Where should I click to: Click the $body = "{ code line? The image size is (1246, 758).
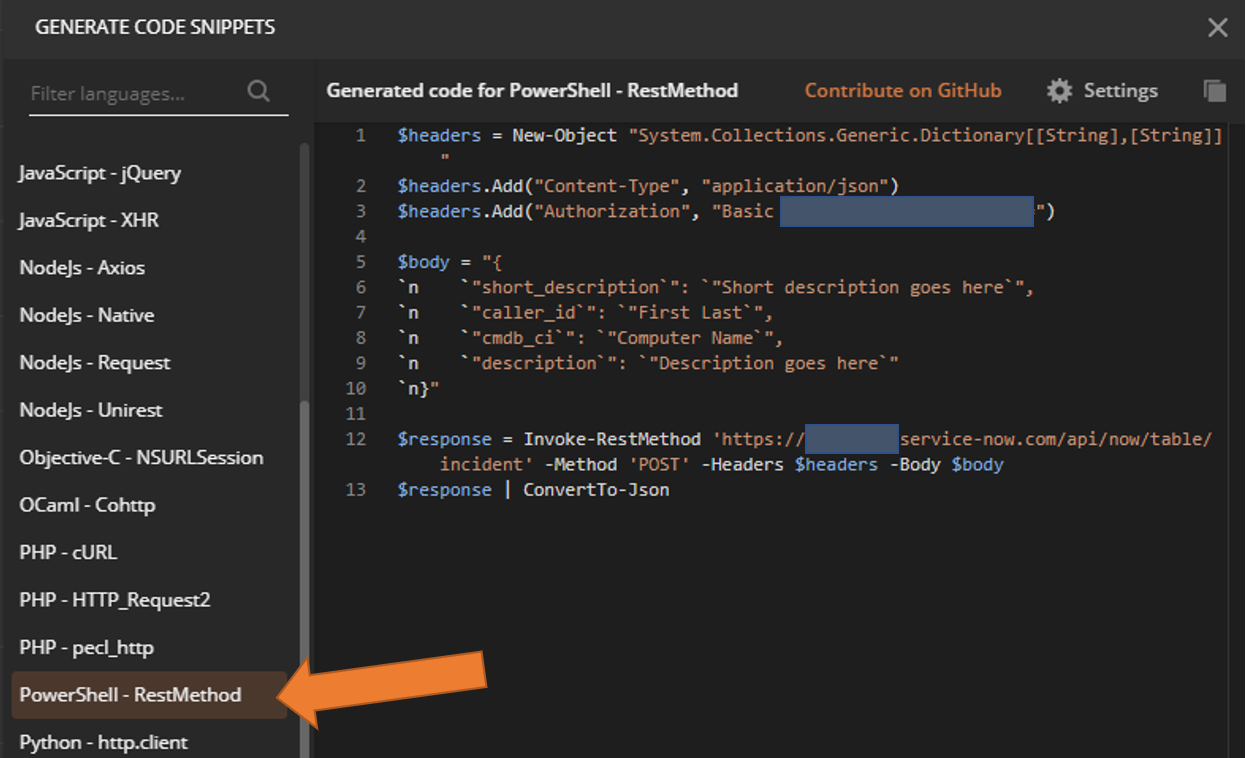[449, 262]
